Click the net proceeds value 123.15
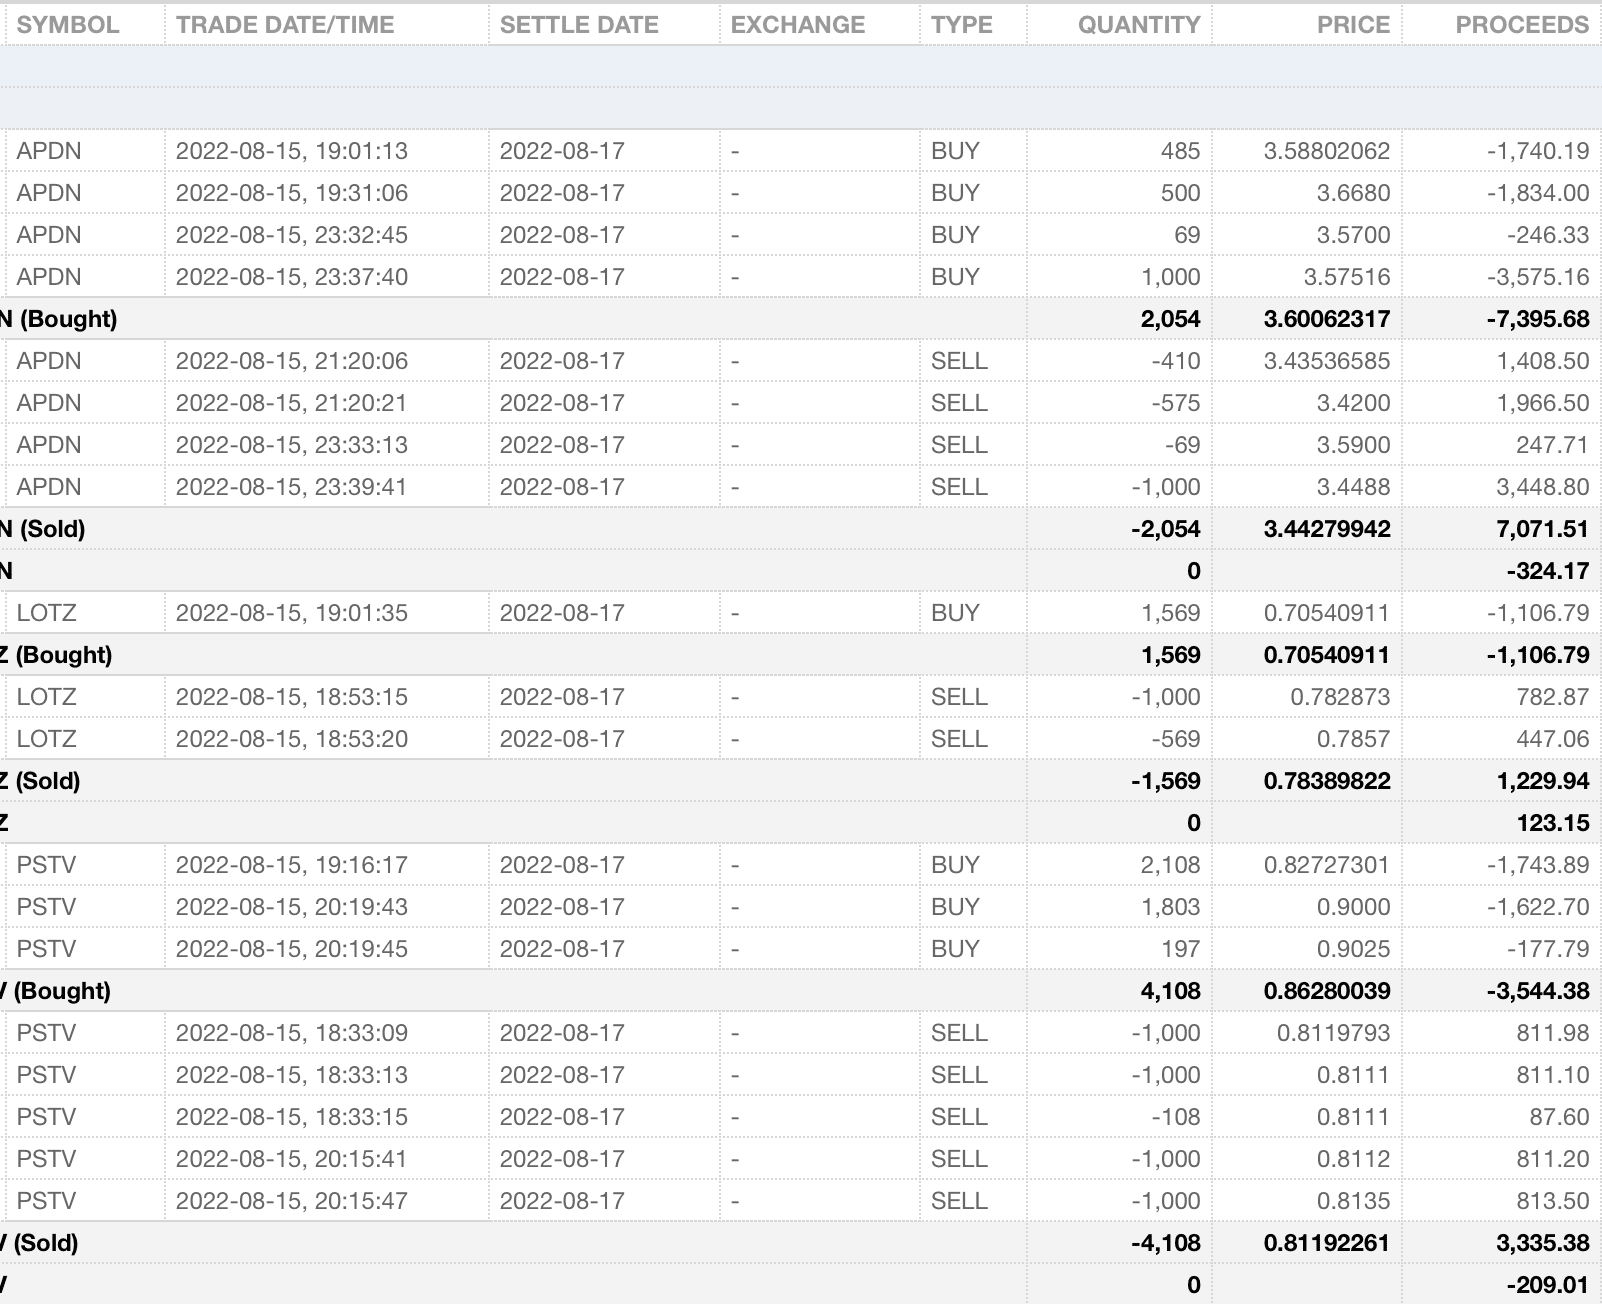 coord(1552,823)
